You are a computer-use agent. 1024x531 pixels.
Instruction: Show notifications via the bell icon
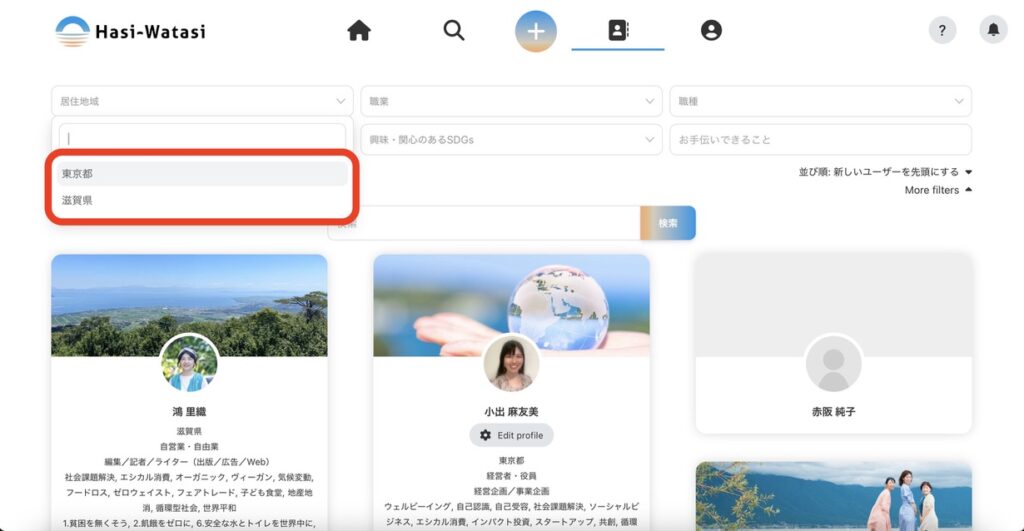coord(993,30)
